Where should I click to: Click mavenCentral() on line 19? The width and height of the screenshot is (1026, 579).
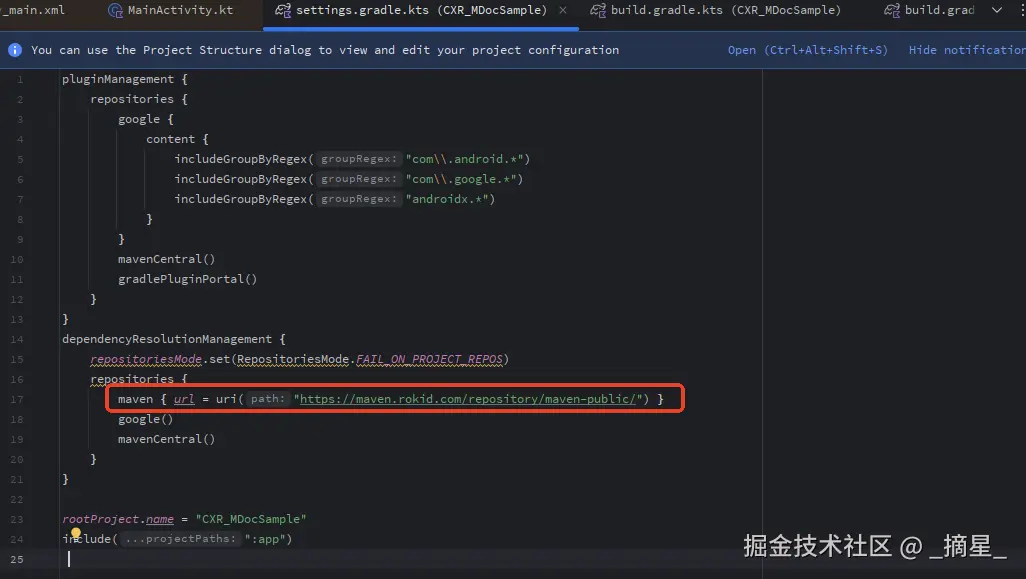click(166, 439)
